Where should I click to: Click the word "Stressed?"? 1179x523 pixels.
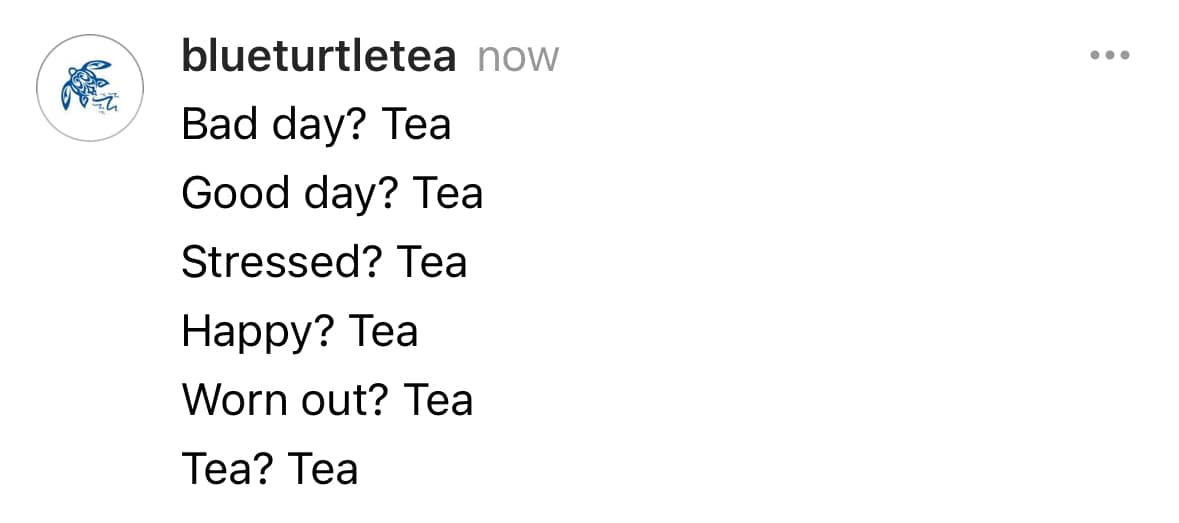coord(282,262)
